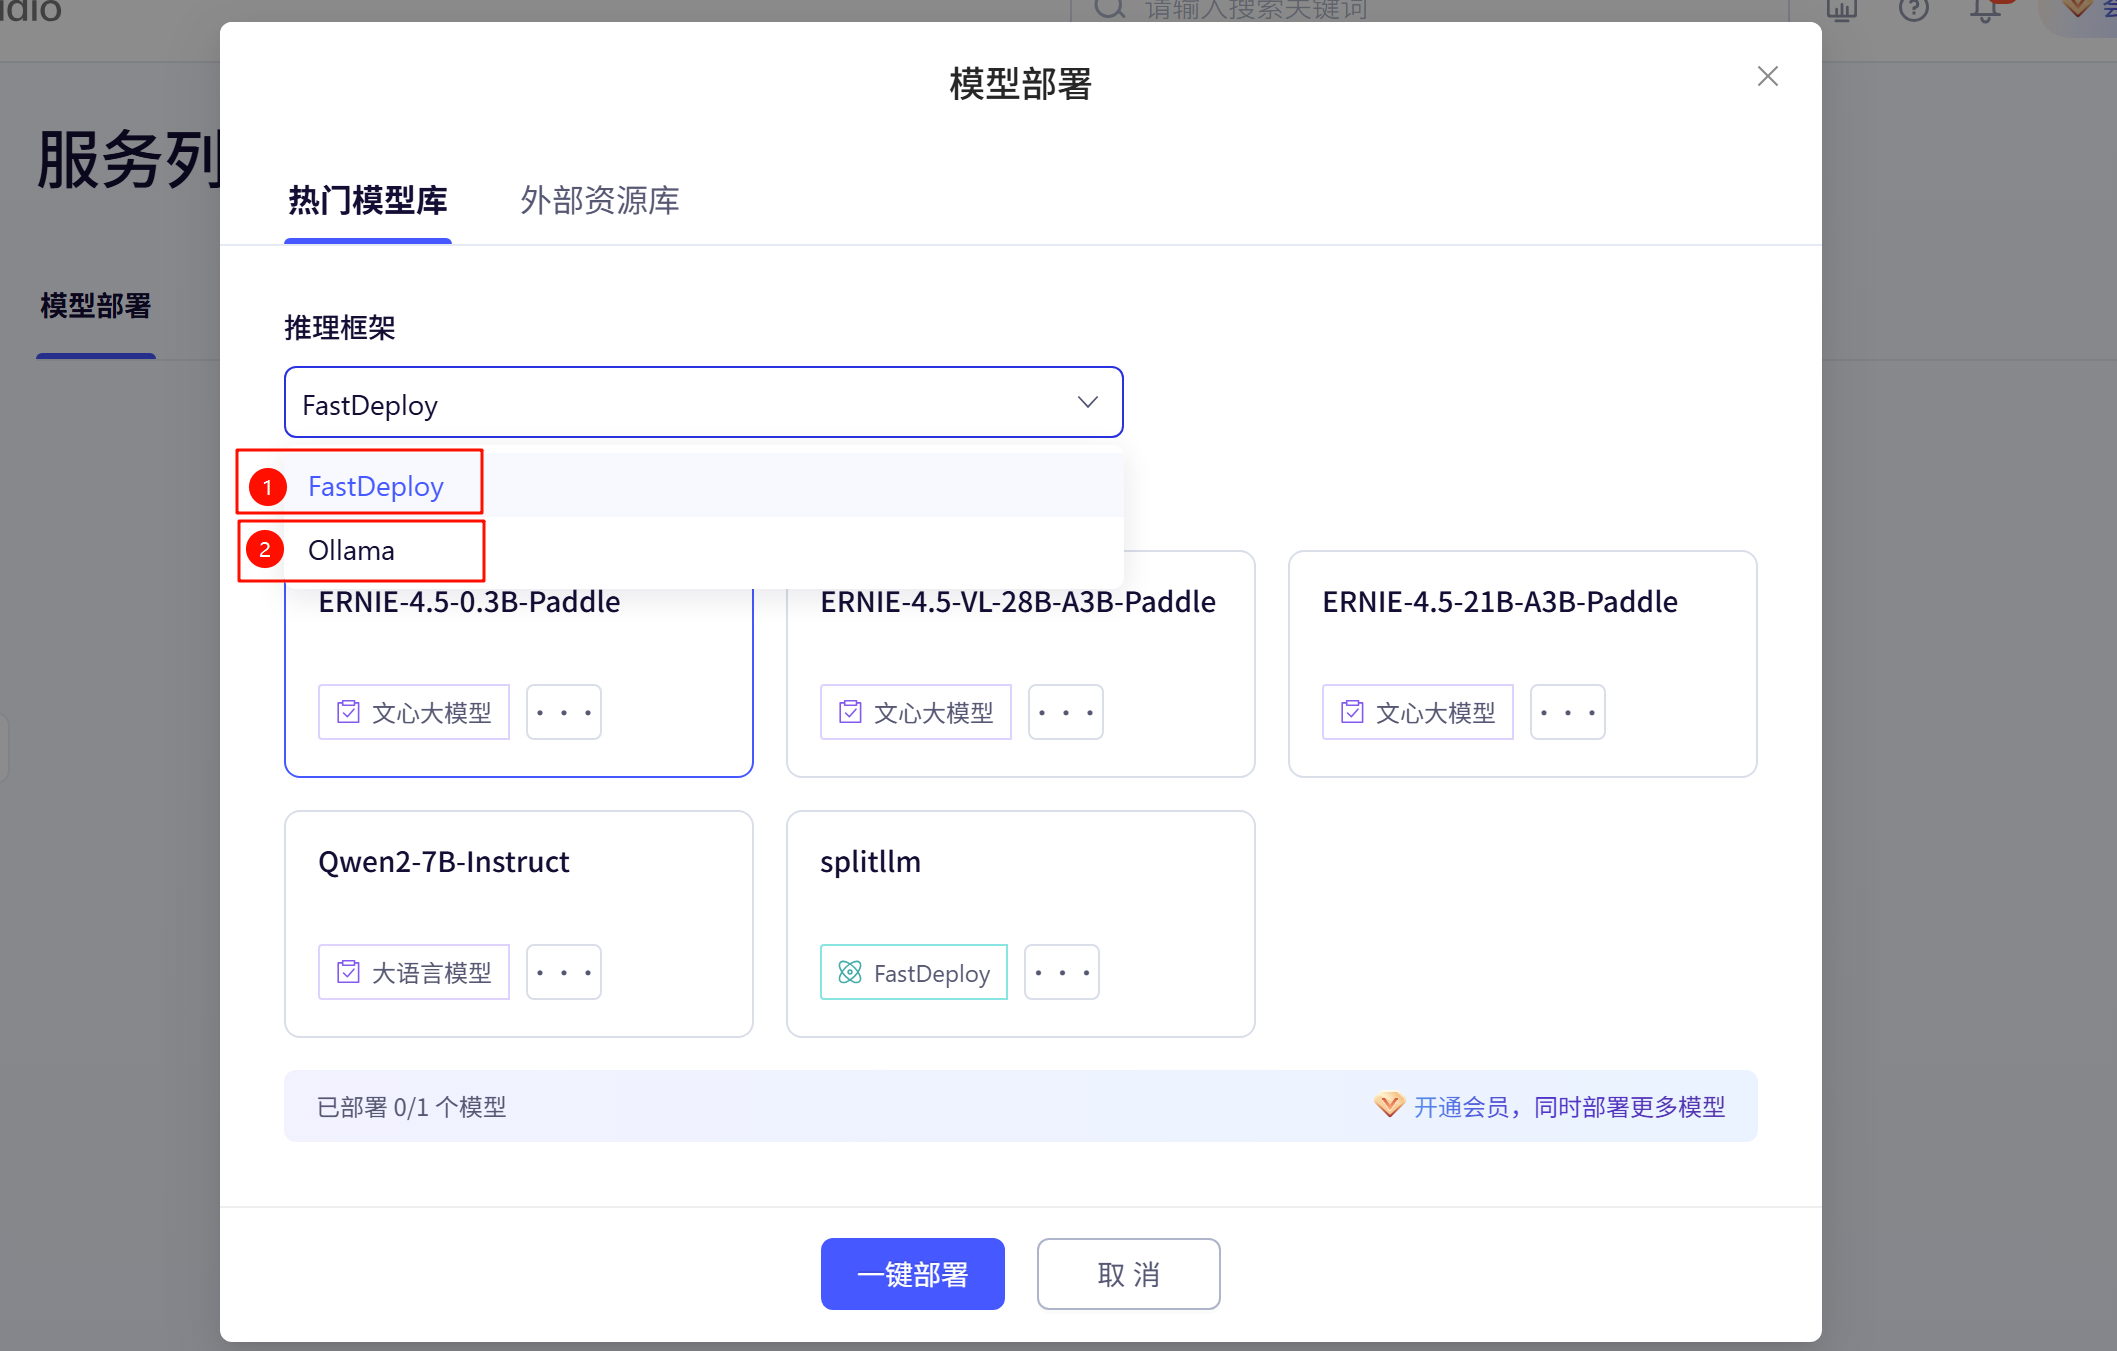The width and height of the screenshot is (2117, 1351).
Task: Open more tags on splitllm card
Action: click(1062, 972)
